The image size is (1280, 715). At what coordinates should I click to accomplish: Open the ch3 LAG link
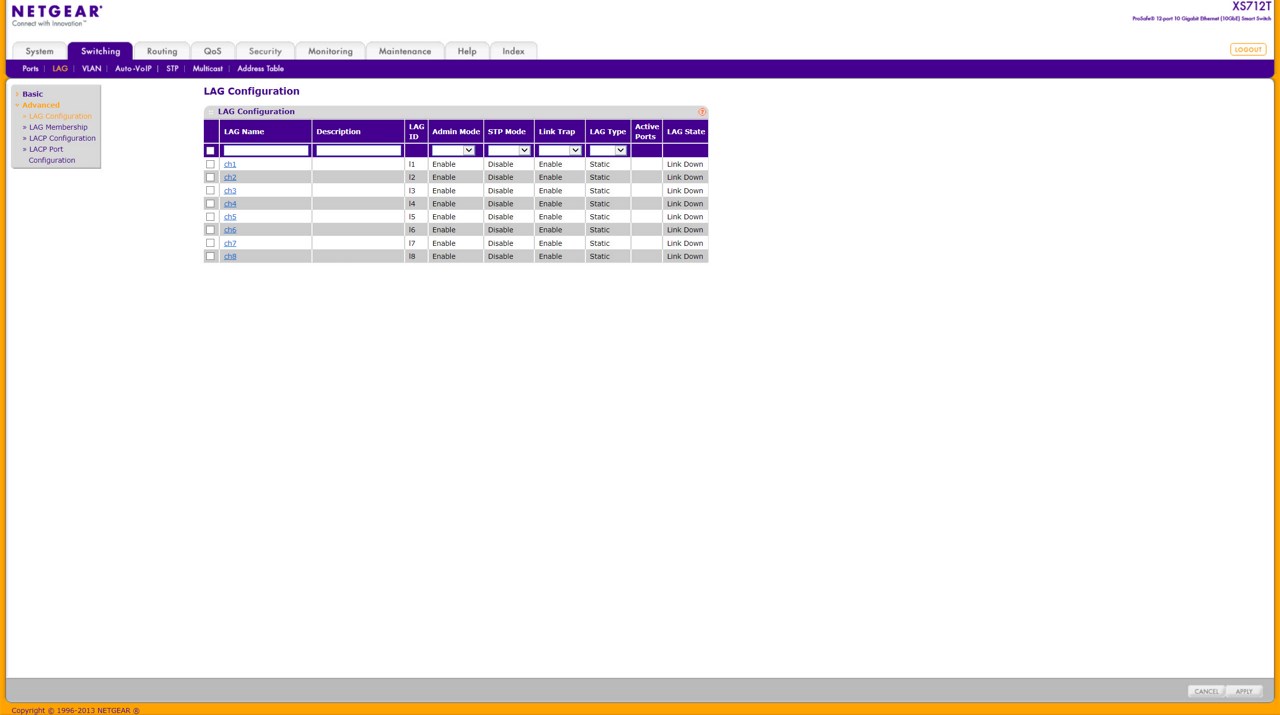(230, 190)
